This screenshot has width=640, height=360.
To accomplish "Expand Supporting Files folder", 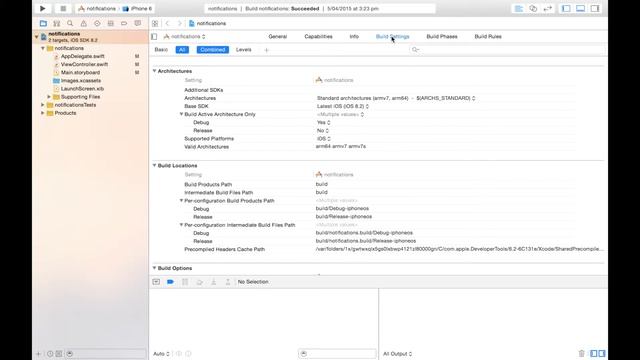I will tap(49, 97).
